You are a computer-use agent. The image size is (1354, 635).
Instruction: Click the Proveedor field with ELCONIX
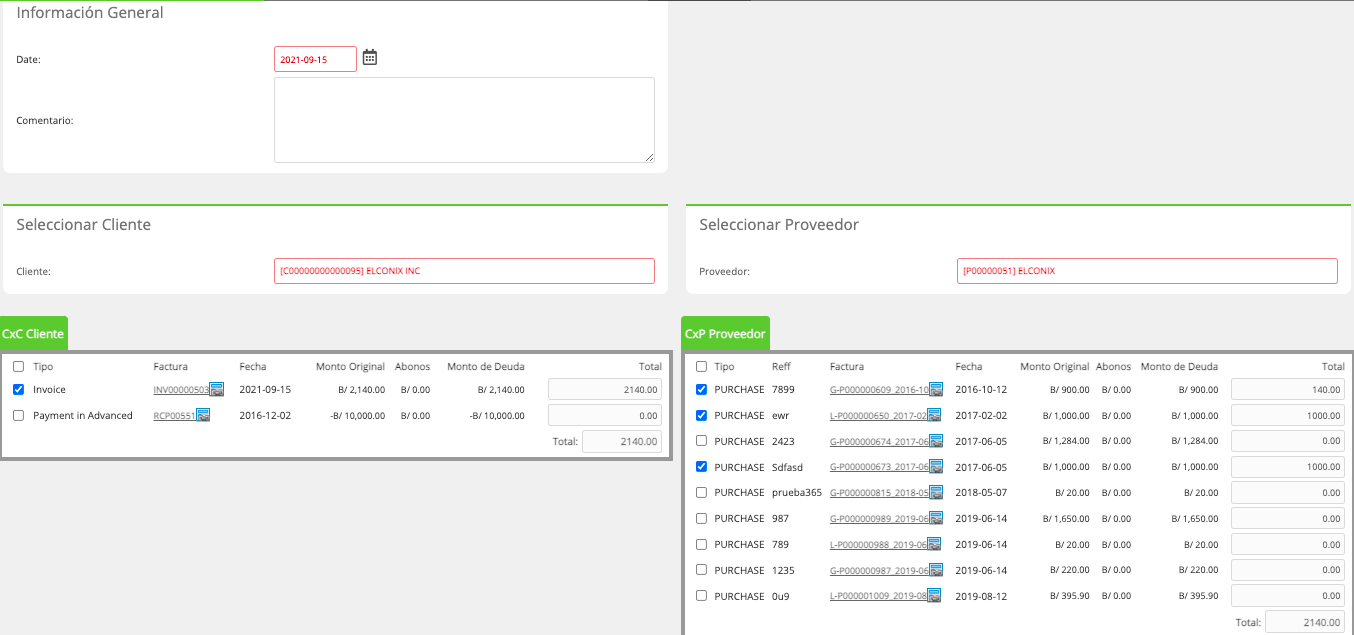[x=1147, y=271]
